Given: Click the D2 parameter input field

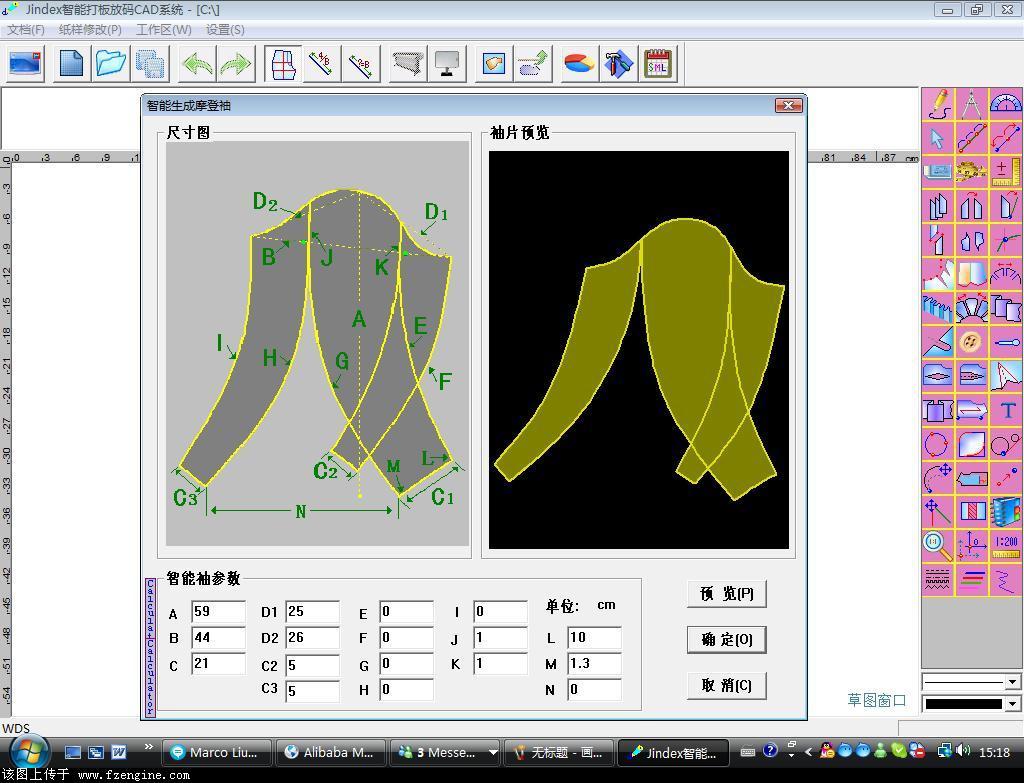Looking at the screenshot, I should coord(312,637).
